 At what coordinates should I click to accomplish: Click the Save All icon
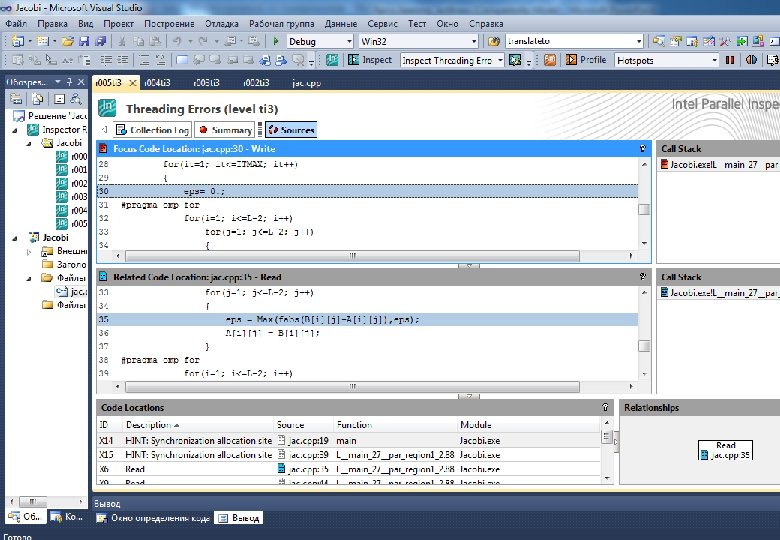(x=100, y=41)
